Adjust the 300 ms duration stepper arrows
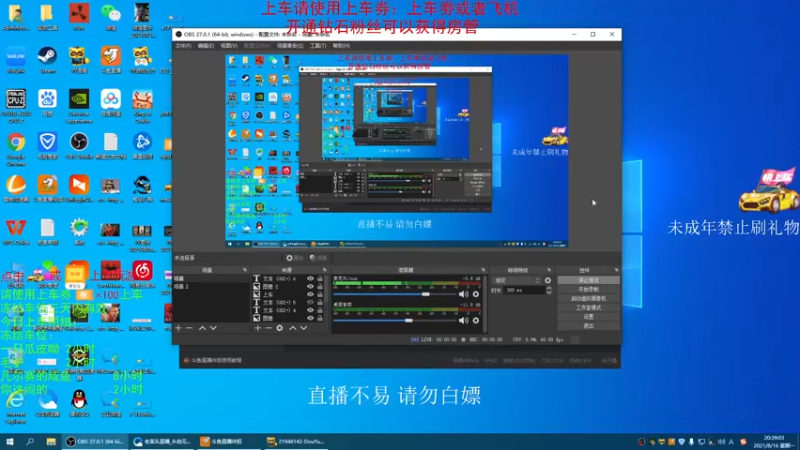Image resolution: width=800 pixels, height=450 pixels. click(x=549, y=290)
